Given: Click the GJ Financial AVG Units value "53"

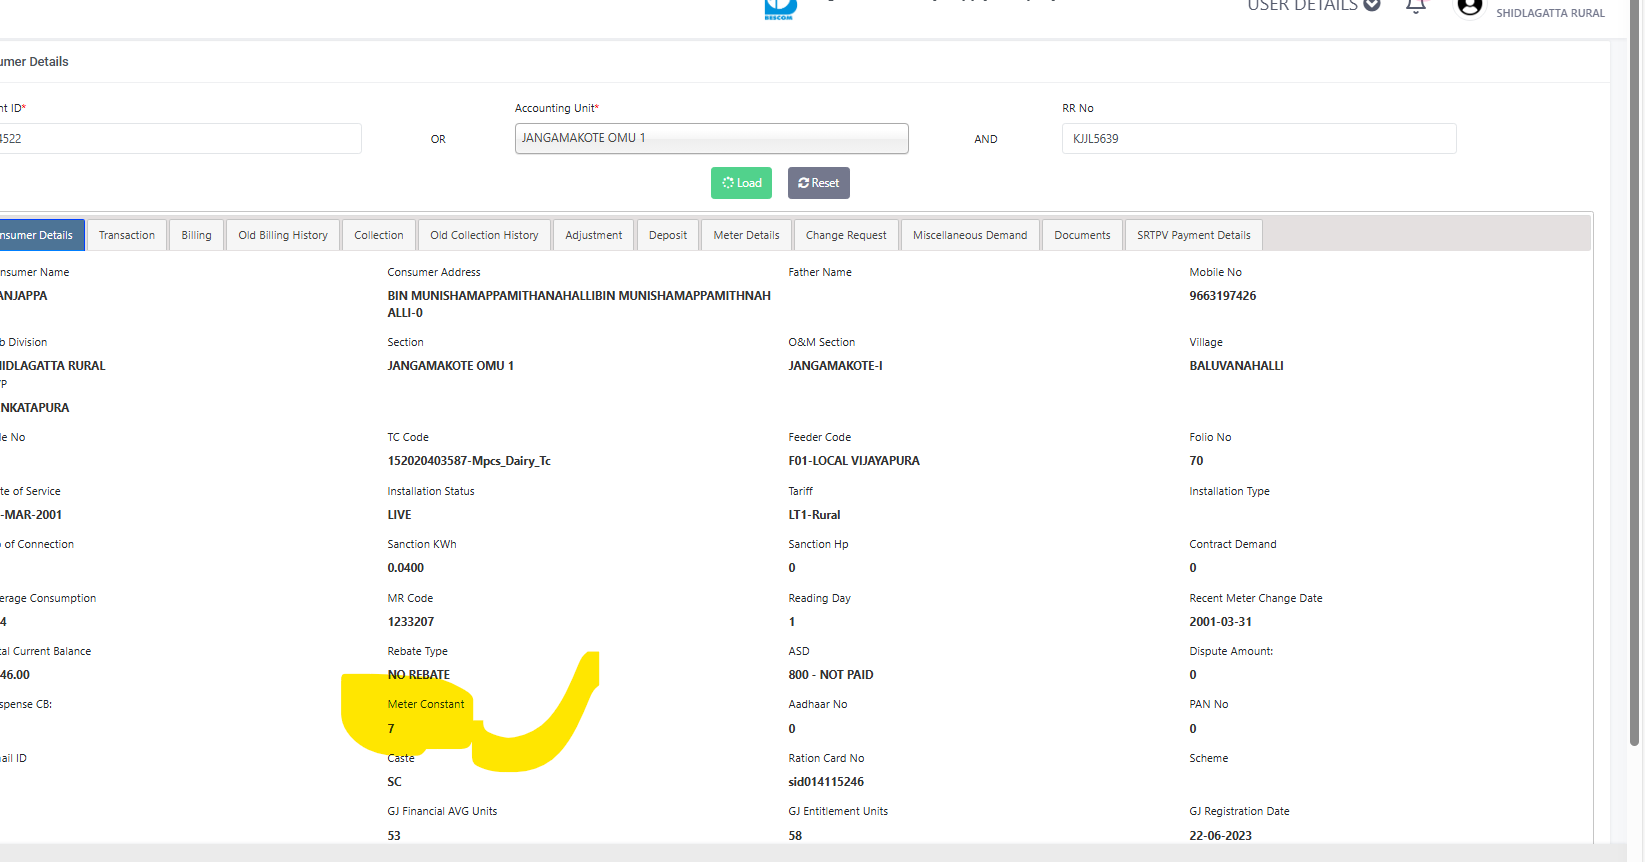Looking at the screenshot, I should pos(394,836).
